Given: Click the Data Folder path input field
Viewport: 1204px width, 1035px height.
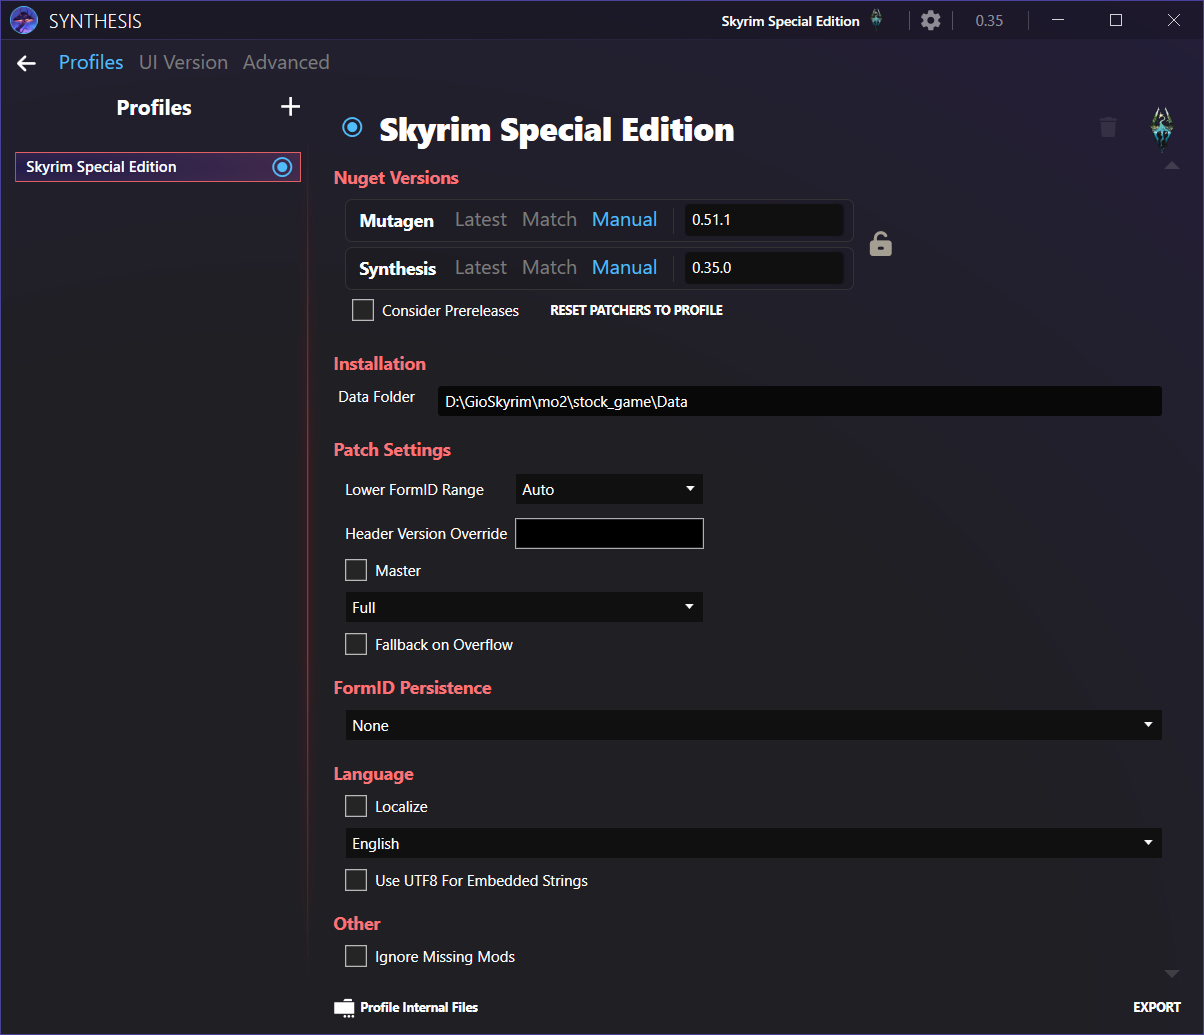Looking at the screenshot, I should point(799,401).
